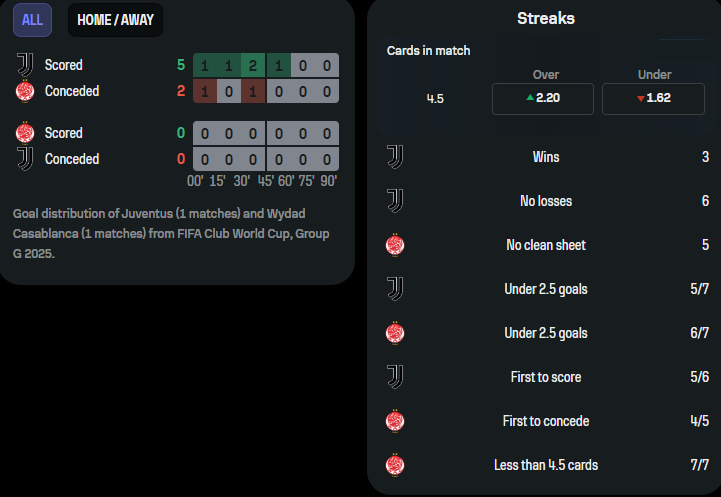Click the 45' timeline label
The width and height of the screenshot is (721, 497).
(x=265, y=181)
